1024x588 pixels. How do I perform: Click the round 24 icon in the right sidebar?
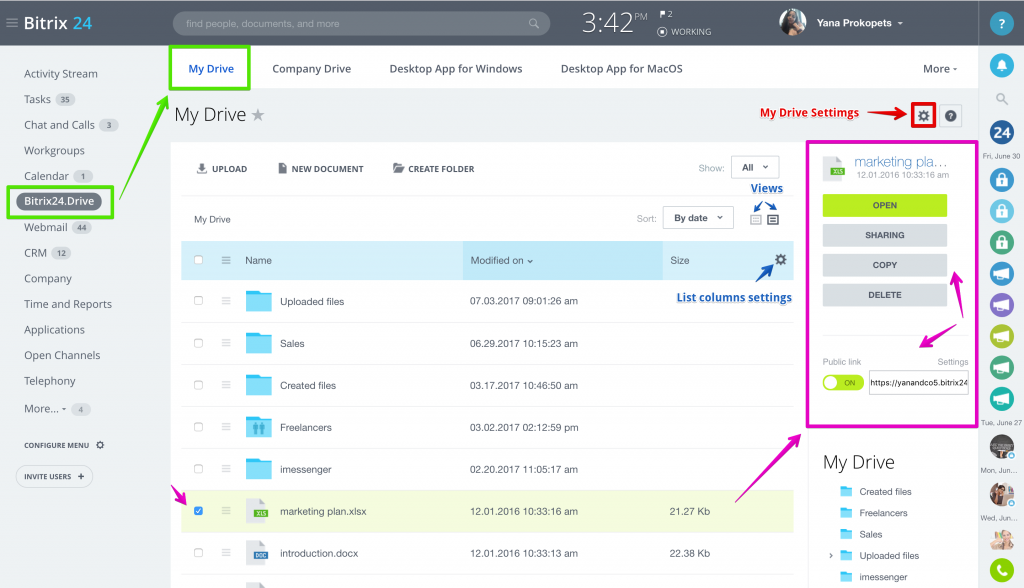1001,133
